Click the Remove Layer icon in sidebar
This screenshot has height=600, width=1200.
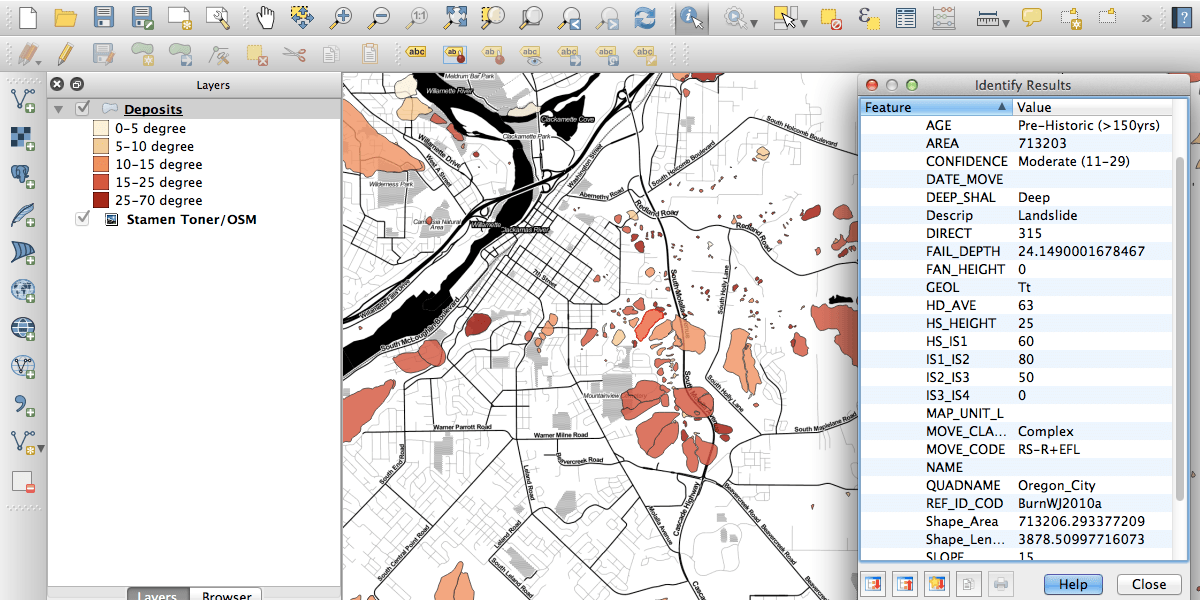click(x=23, y=481)
